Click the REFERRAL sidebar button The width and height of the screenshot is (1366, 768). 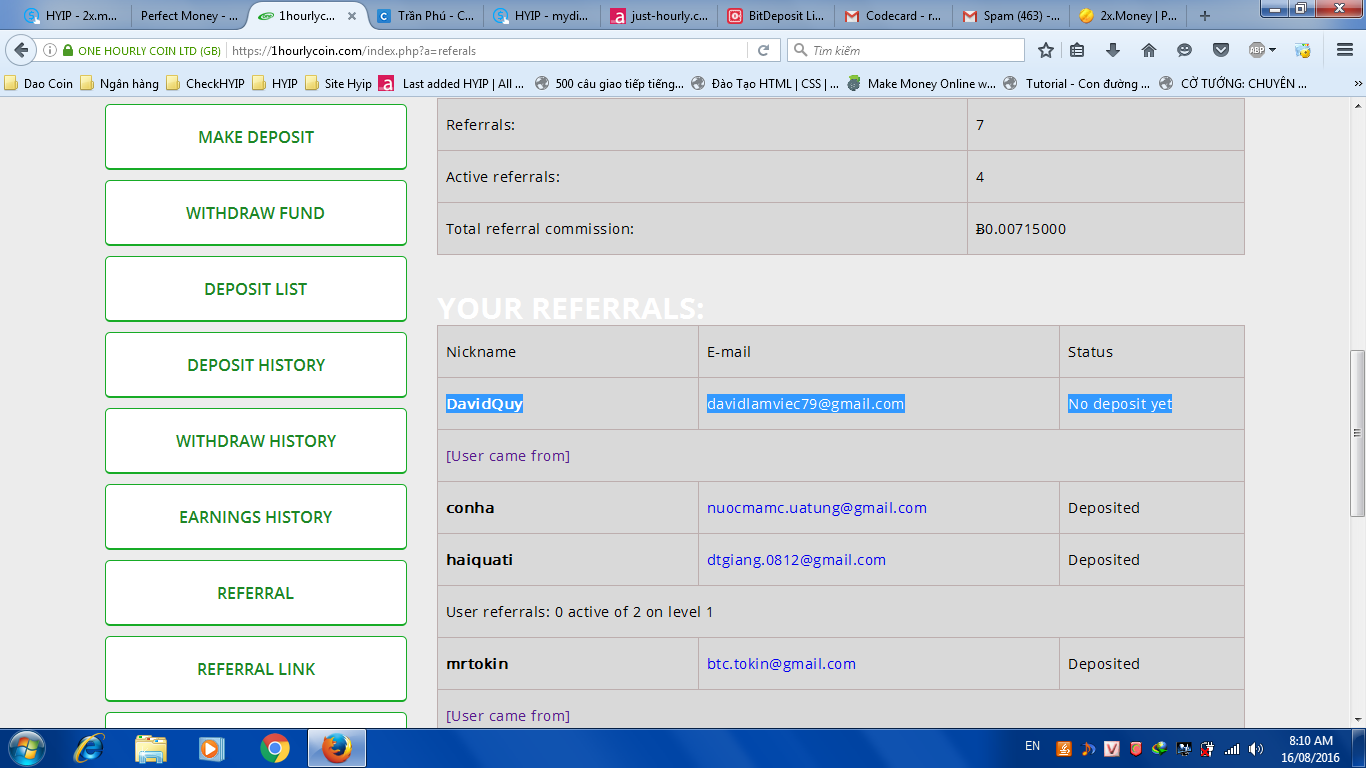click(256, 593)
